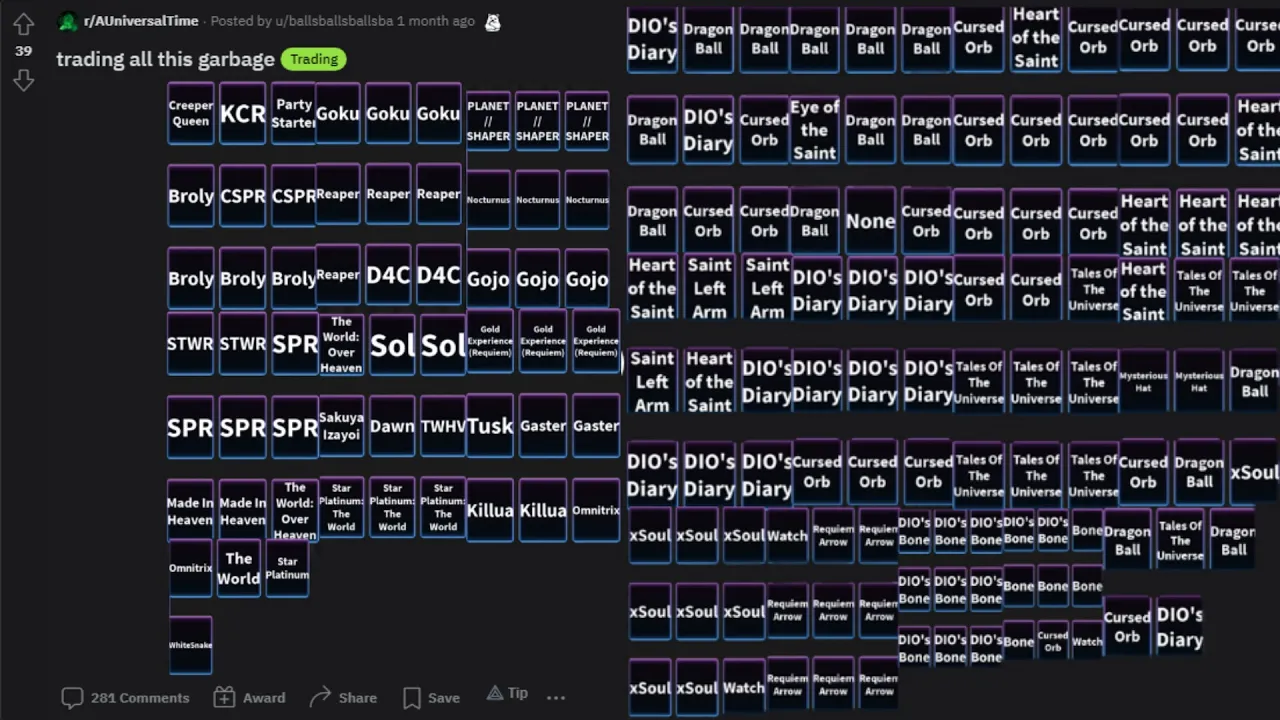Save this post

(x=431, y=697)
